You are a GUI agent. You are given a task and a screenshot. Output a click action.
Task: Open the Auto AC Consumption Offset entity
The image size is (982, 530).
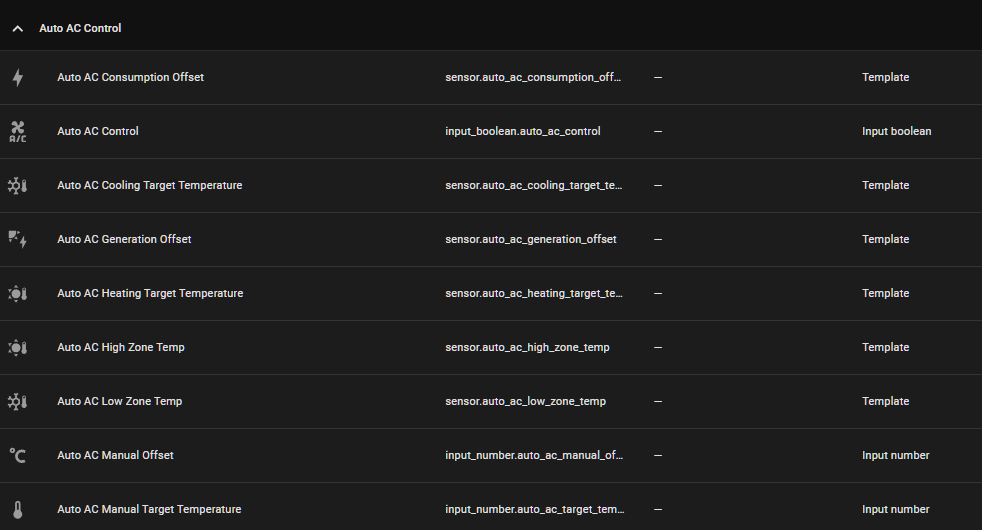(130, 78)
